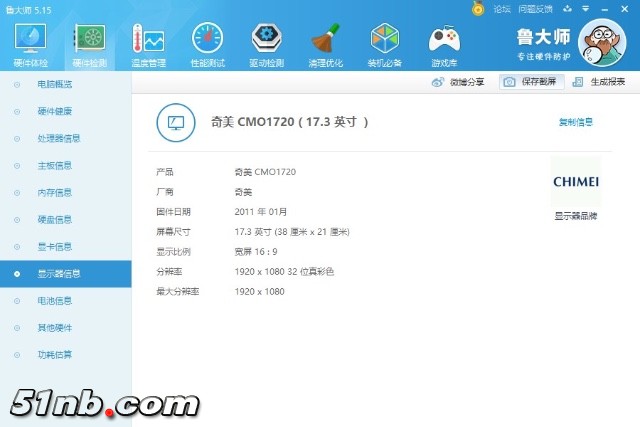Image resolution: width=640 pixels, height=427 pixels.
Task: Click the camera icon for 保存截屏
Action: pos(509,82)
